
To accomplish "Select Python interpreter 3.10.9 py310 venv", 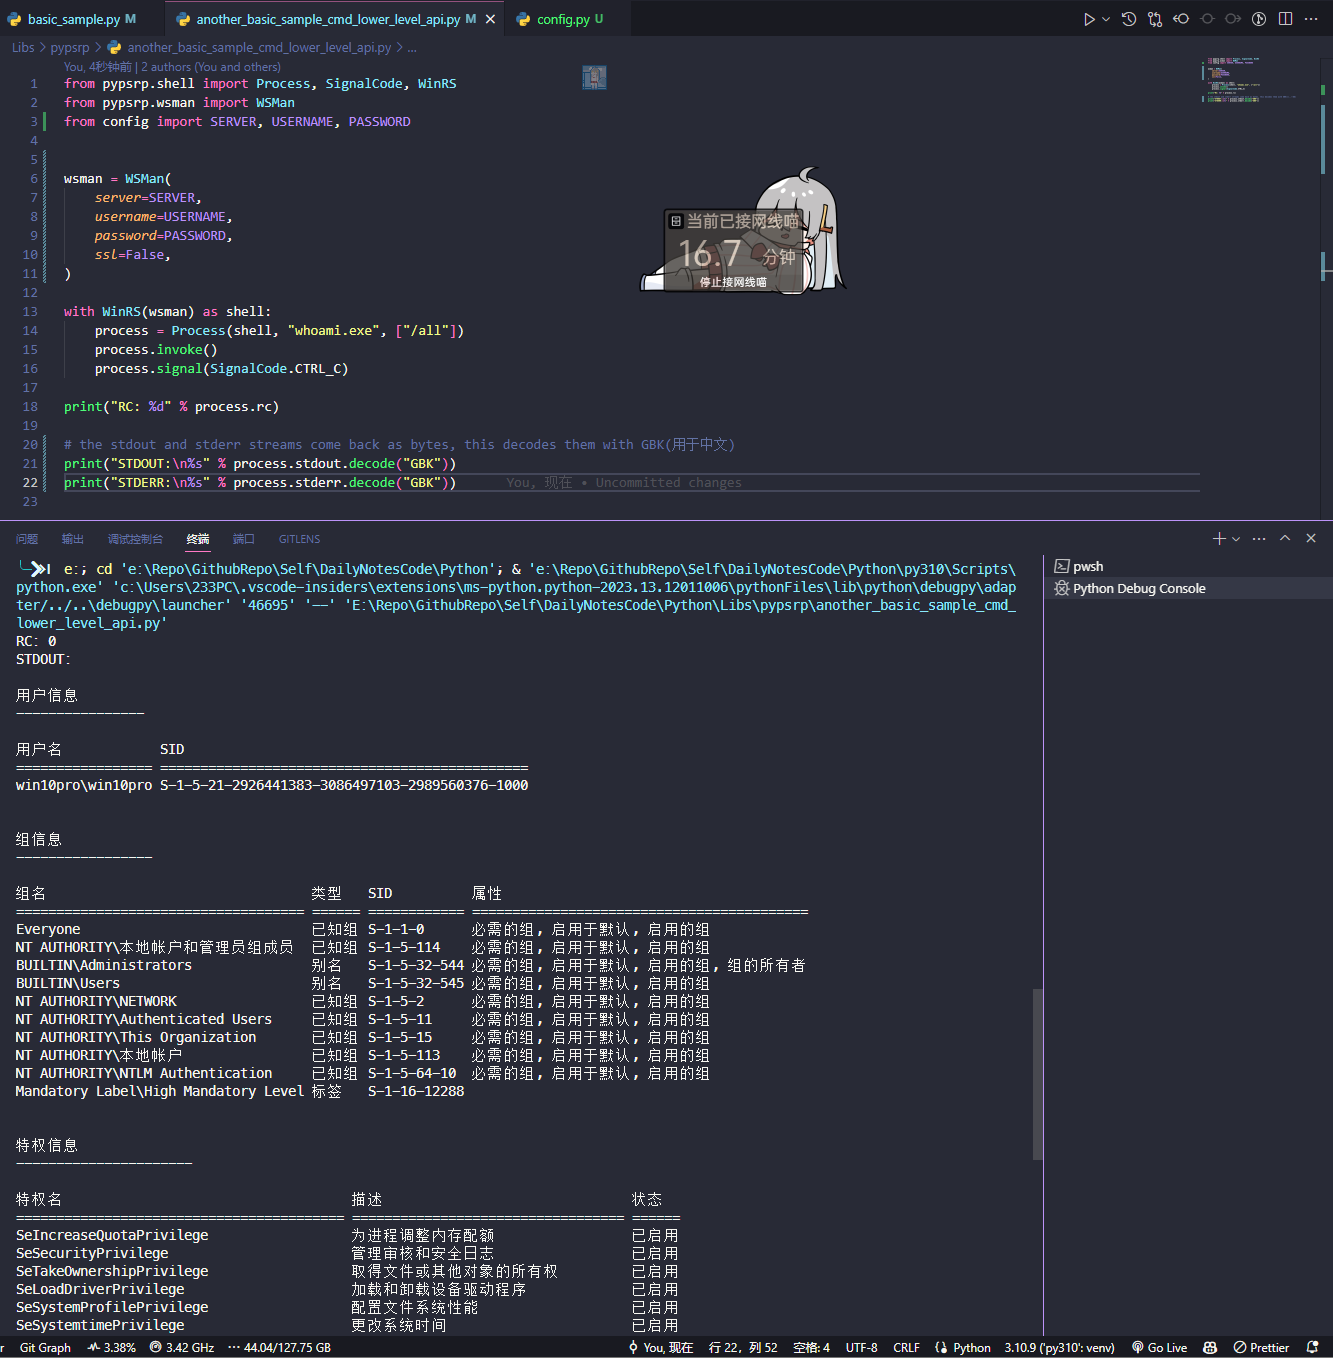I will pos(1059,1347).
